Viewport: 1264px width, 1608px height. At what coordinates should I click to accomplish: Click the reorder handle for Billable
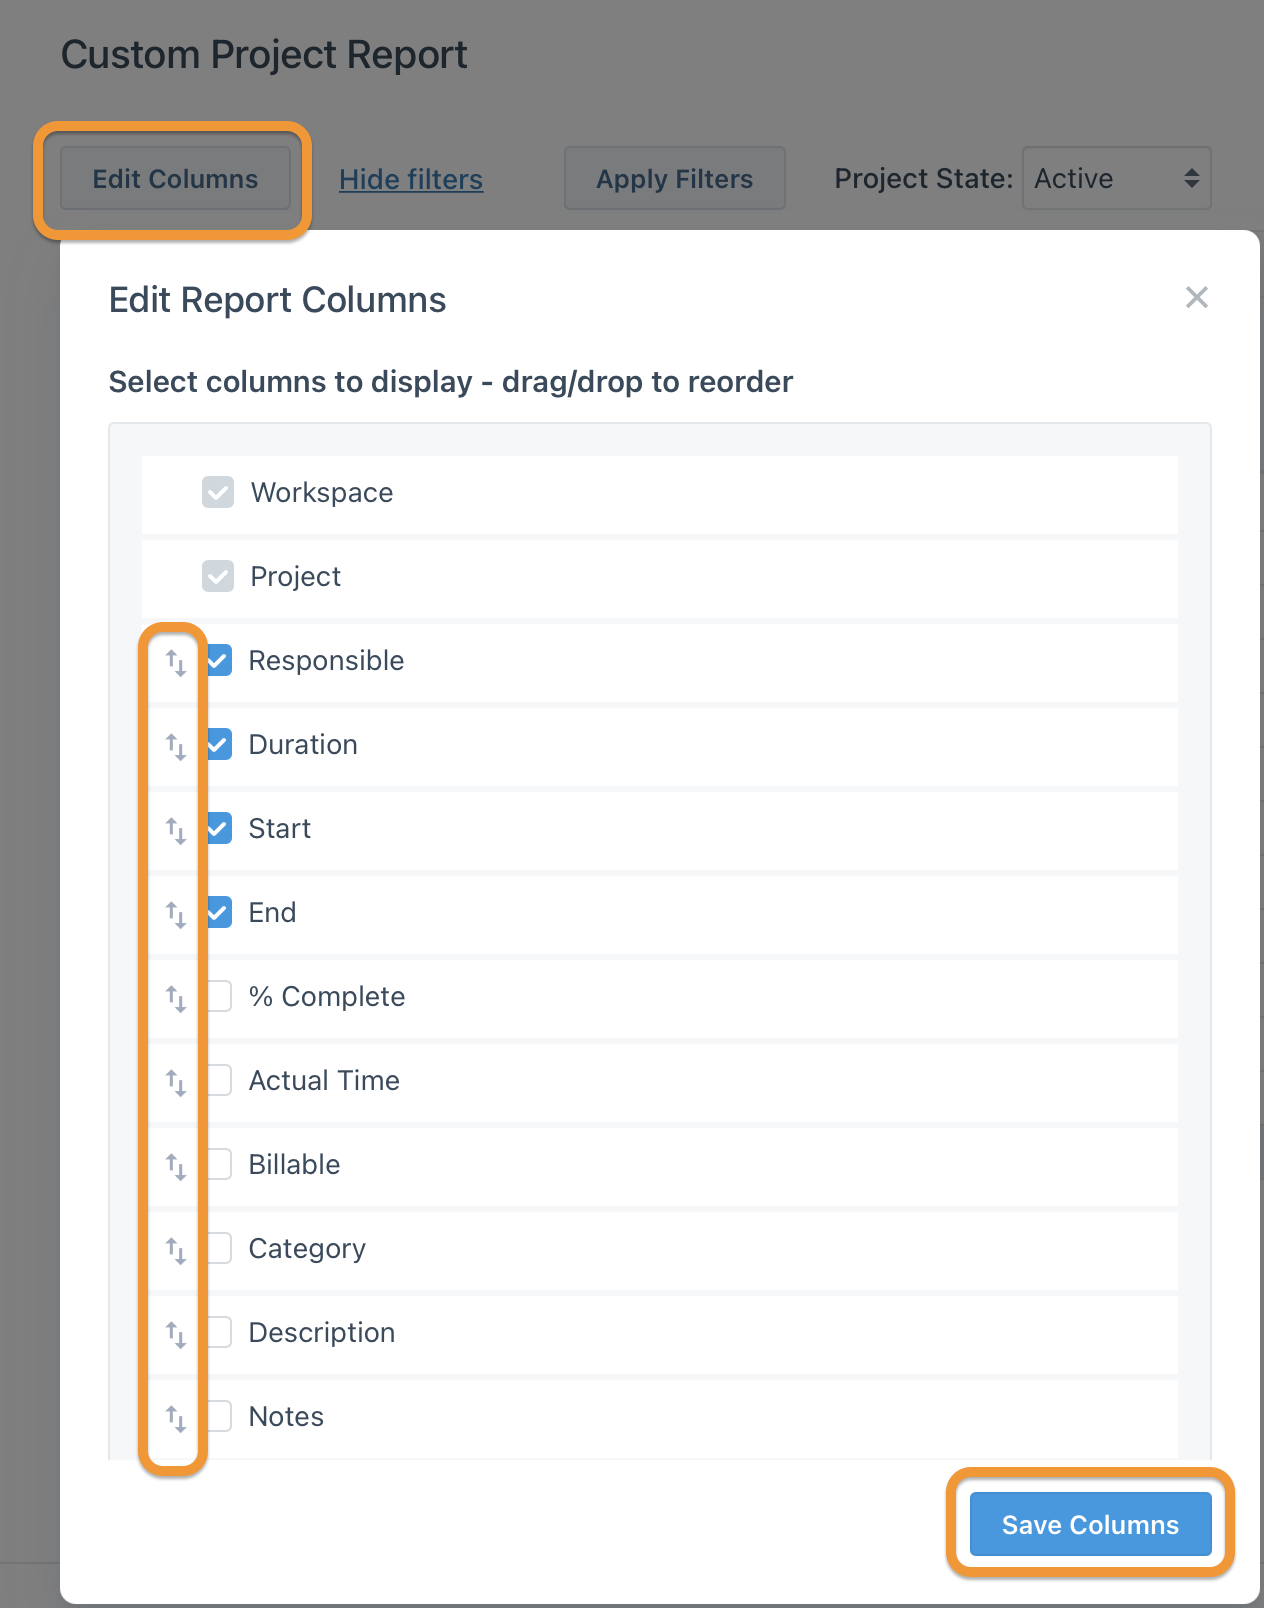click(x=176, y=1165)
